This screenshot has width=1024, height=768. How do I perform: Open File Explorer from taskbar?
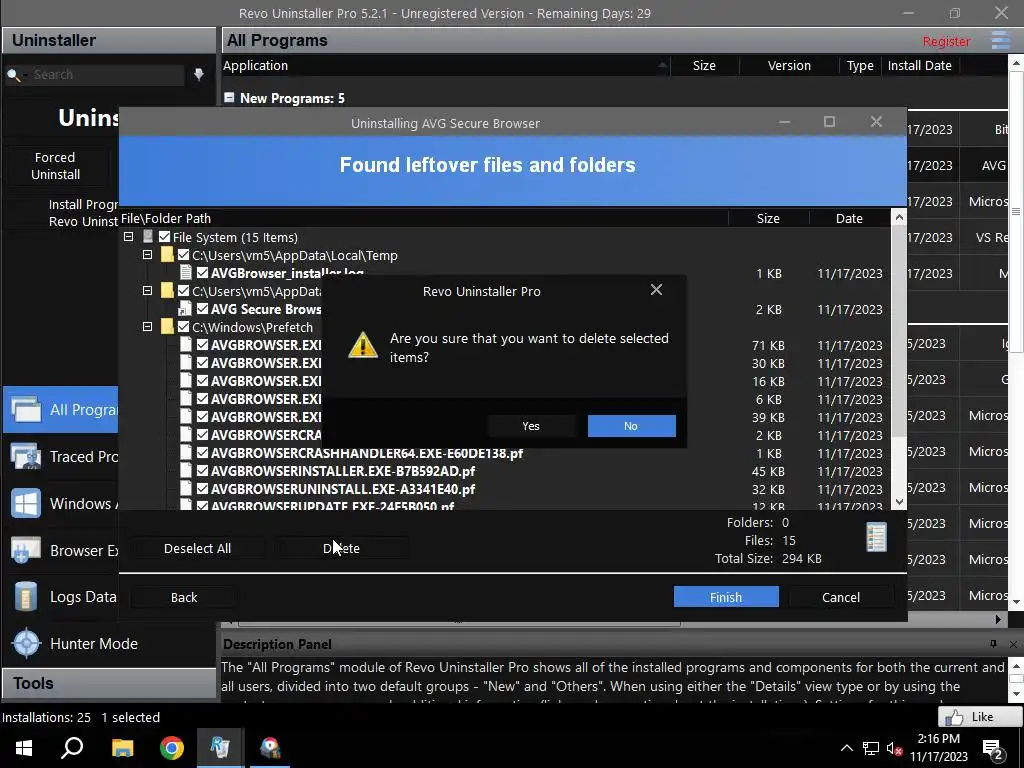click(122, 748)
